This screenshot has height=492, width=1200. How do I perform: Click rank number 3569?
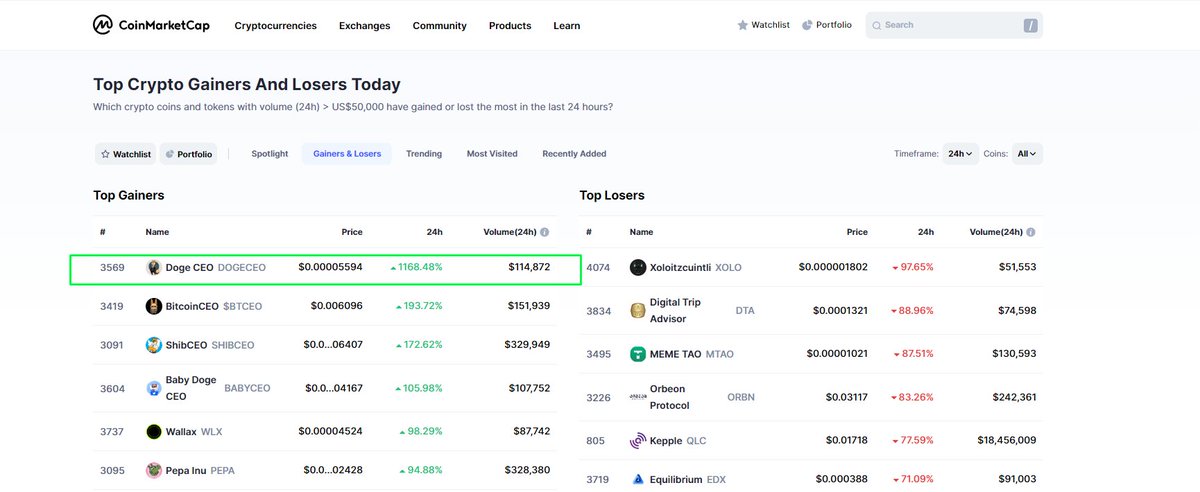112,267
